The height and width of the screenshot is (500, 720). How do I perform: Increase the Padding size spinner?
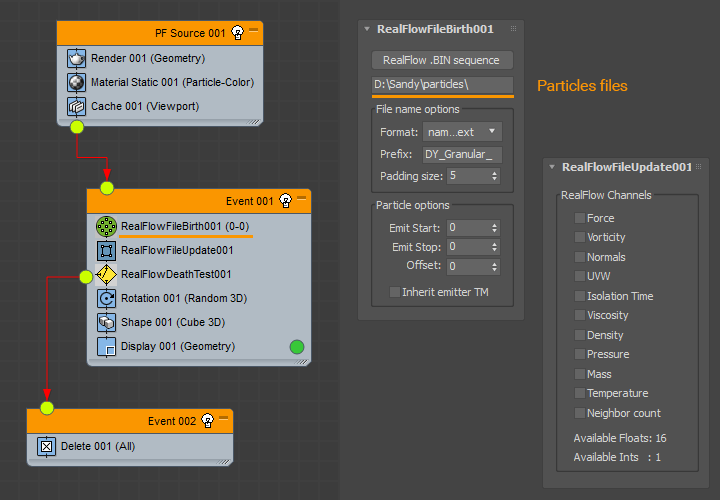[x=495, y=172]
